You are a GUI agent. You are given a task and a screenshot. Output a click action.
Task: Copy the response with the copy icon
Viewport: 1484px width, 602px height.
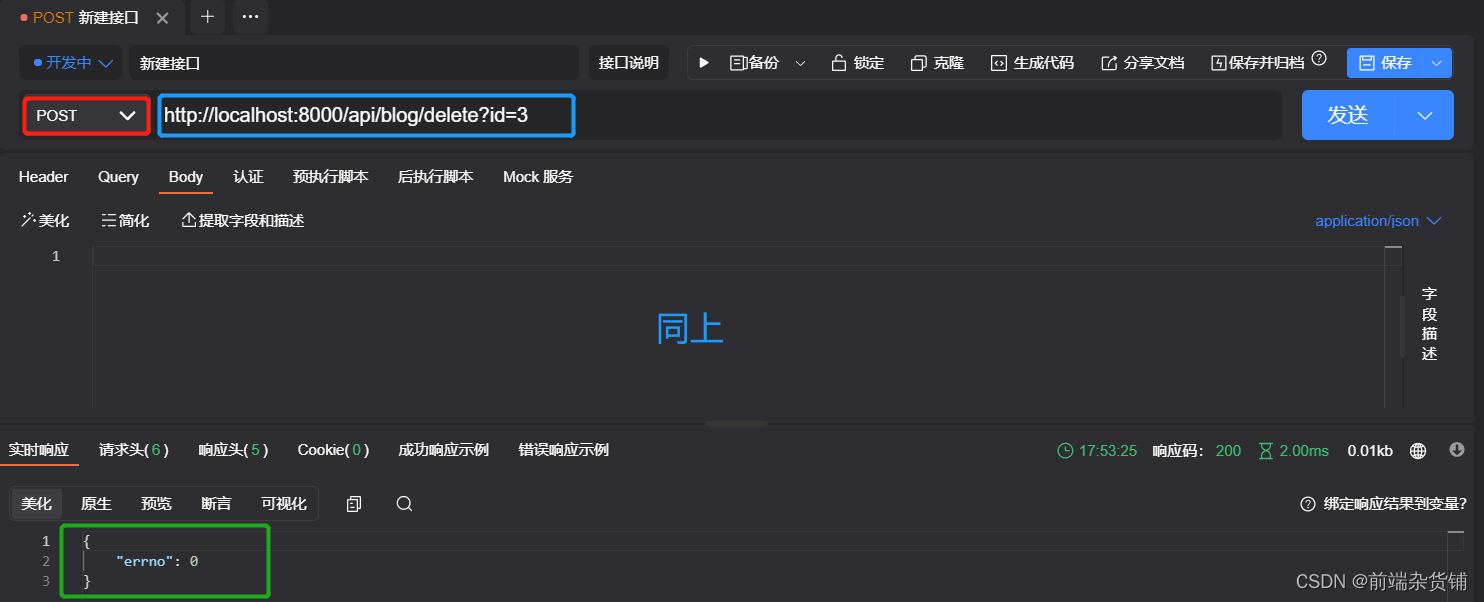353,503
